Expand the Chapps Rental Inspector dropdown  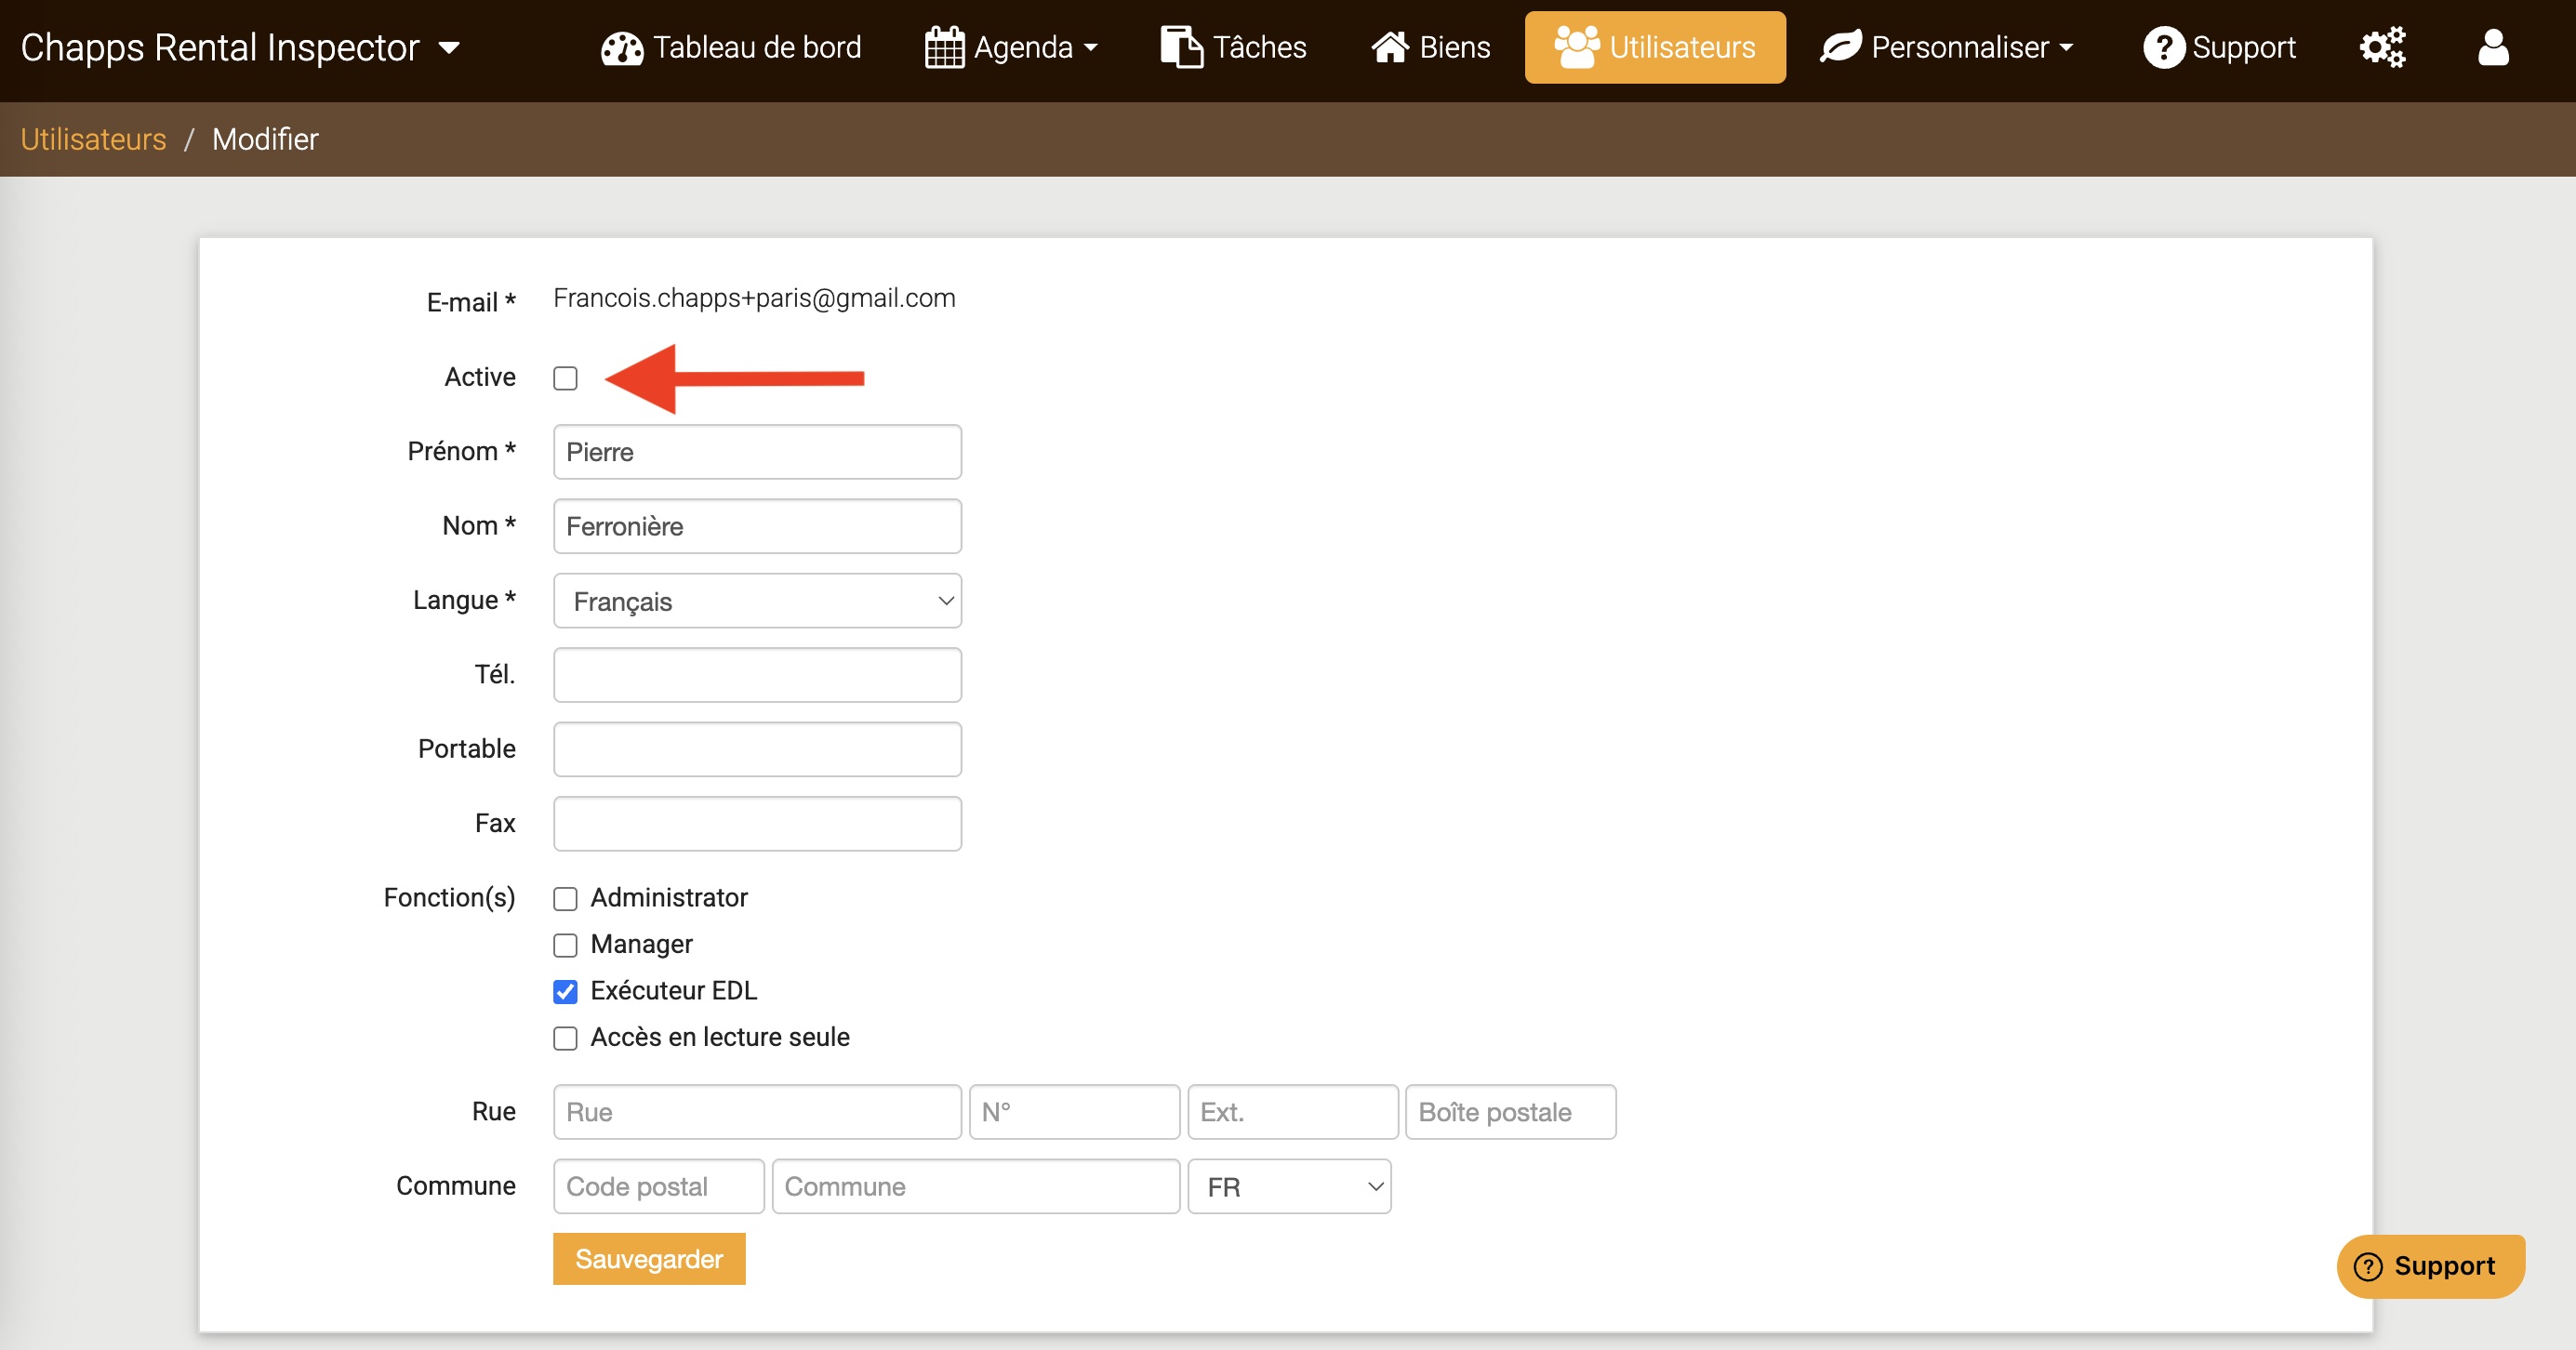pyautogui.click(x=240, y=47)
